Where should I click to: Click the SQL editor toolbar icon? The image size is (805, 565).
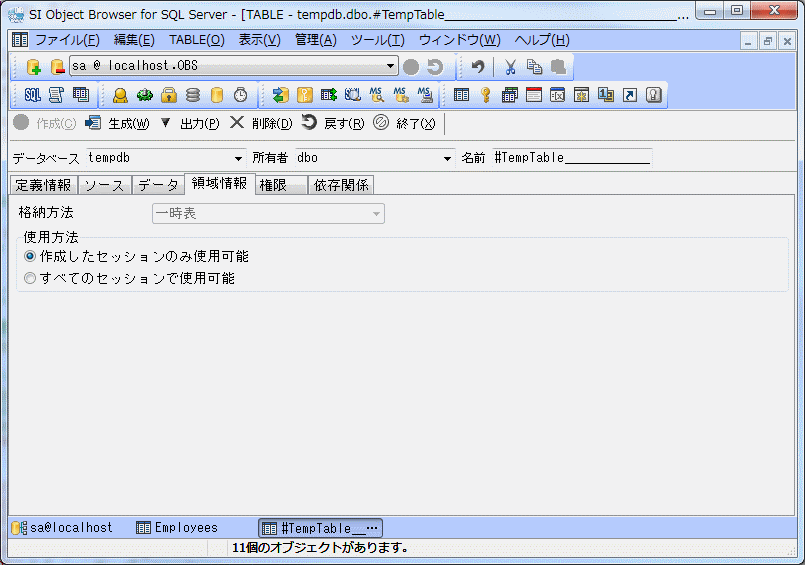(x=32, y=95)
